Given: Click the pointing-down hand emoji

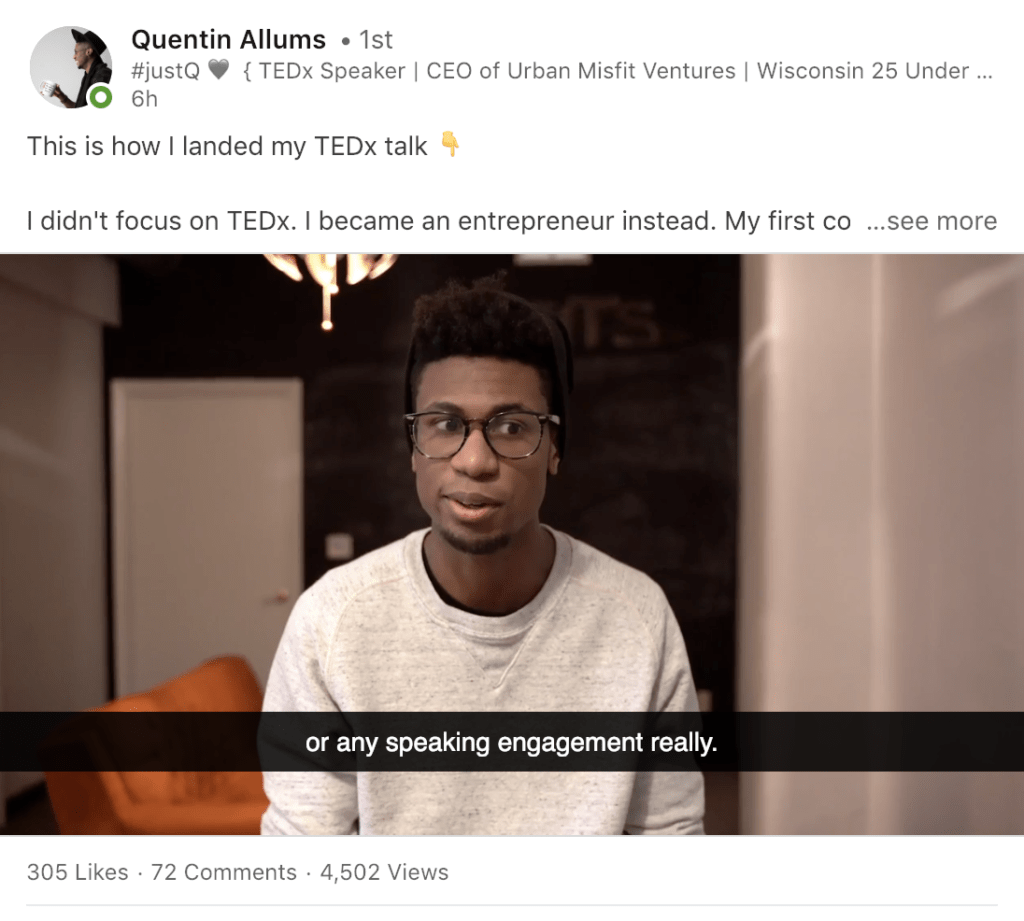Looking at the screenshot, I should [450, 144].
